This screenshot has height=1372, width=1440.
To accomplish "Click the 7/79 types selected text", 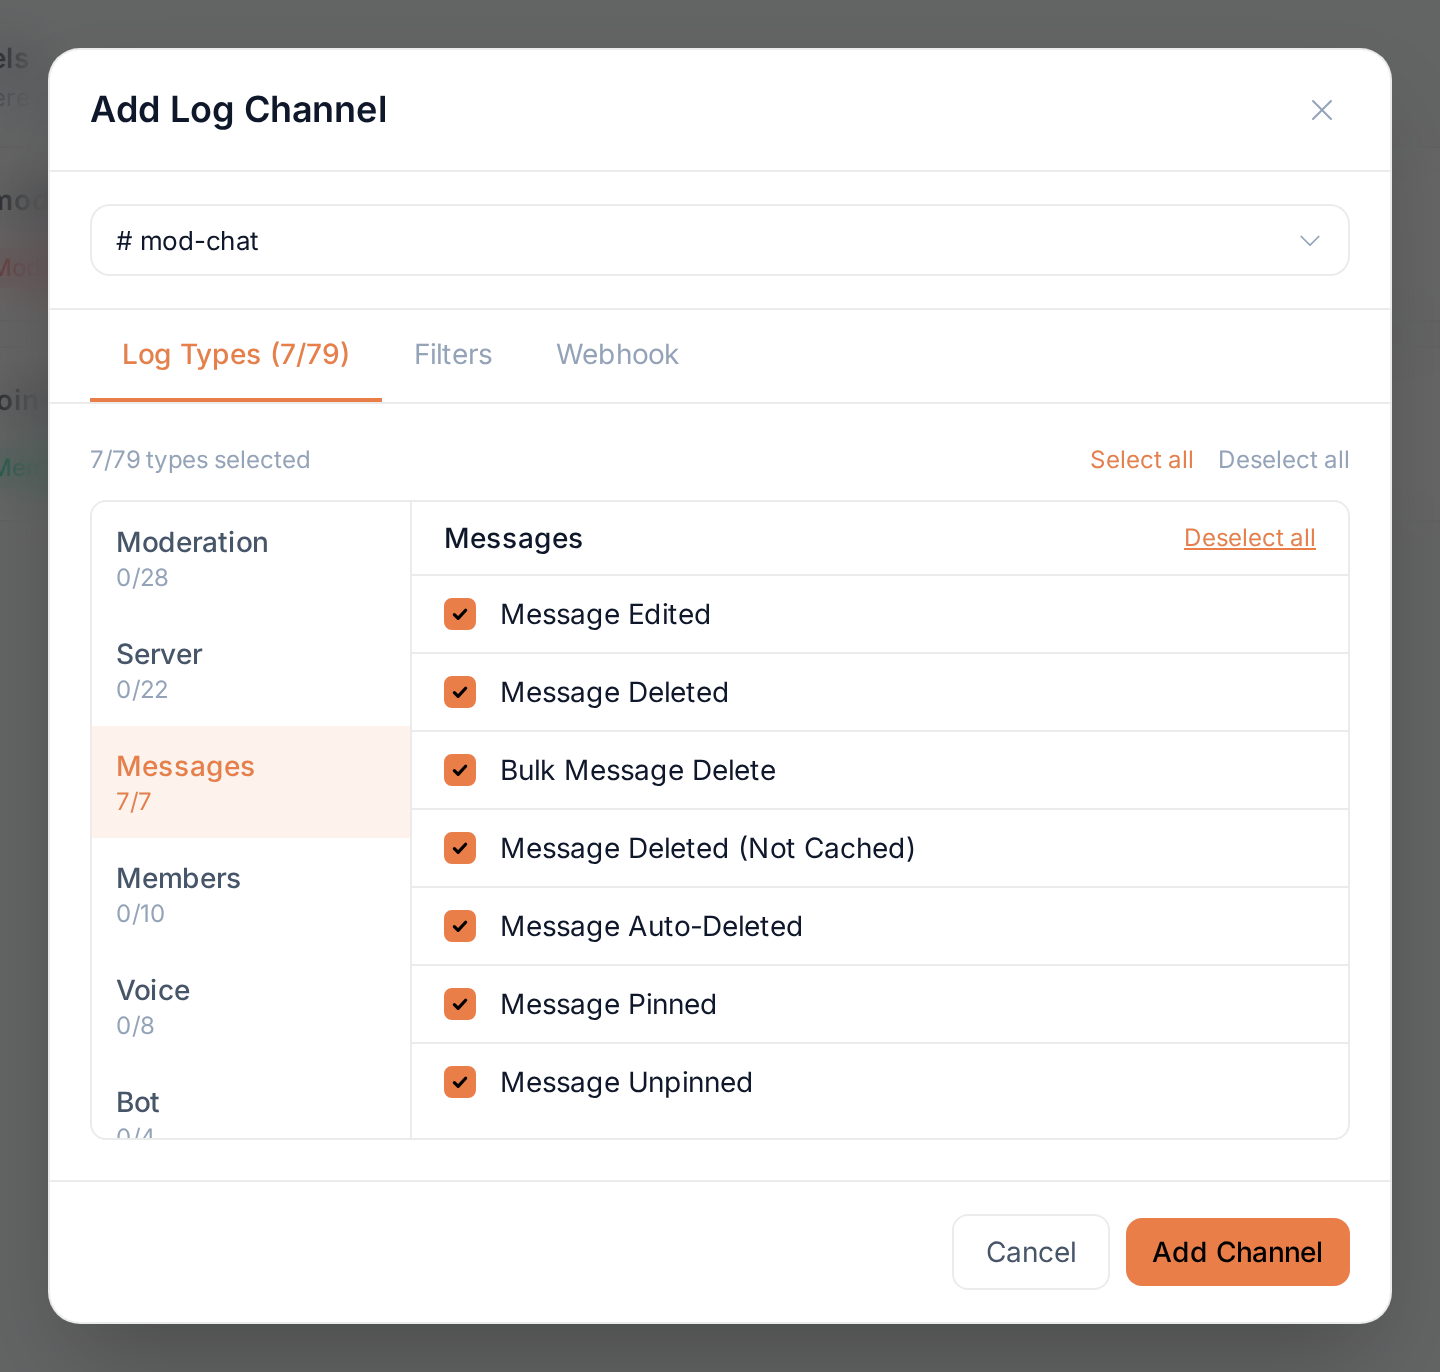I will 200,460.
